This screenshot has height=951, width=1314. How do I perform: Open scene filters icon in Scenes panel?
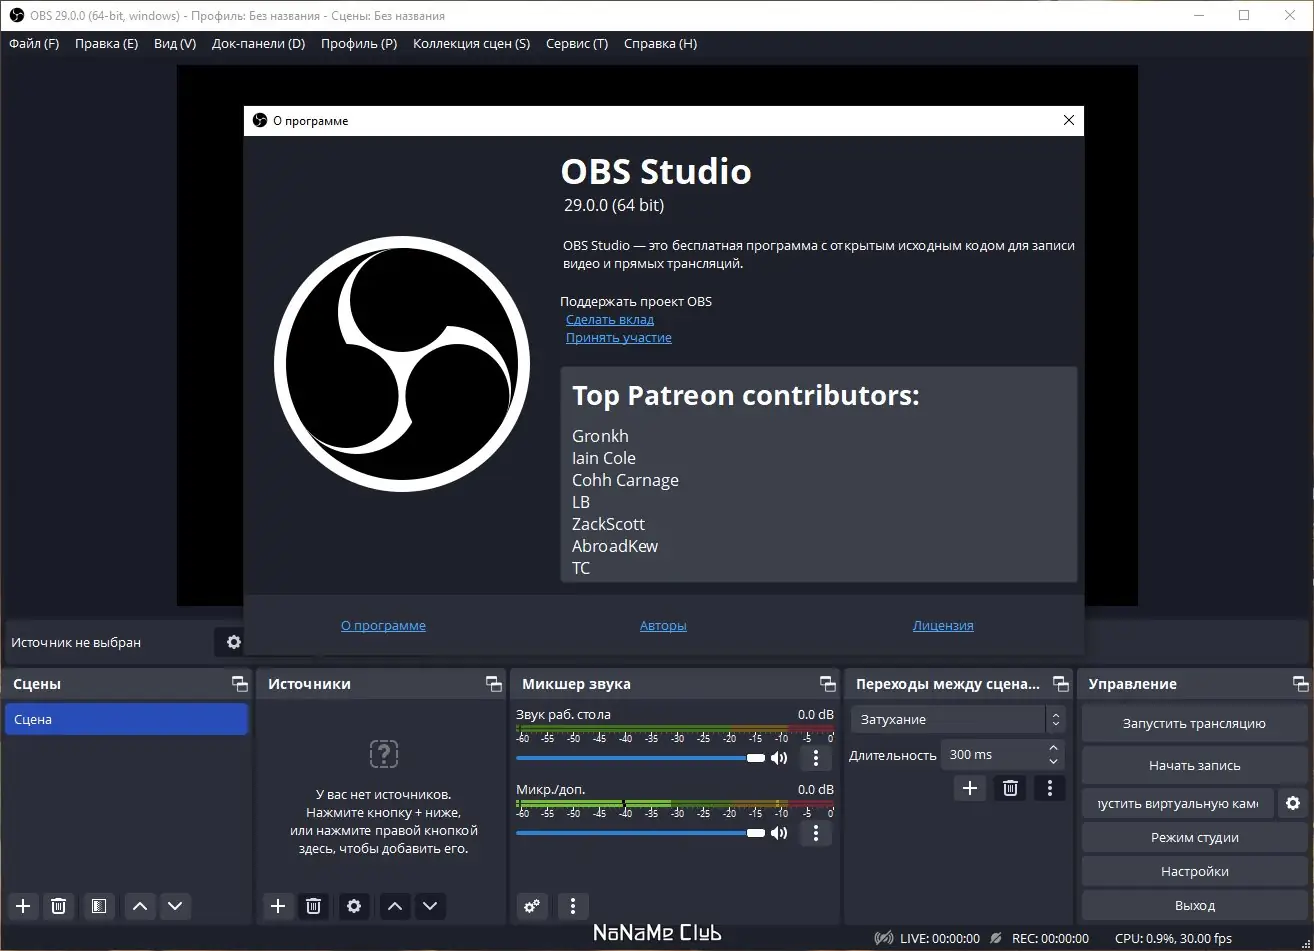click(x=98, y=906)
